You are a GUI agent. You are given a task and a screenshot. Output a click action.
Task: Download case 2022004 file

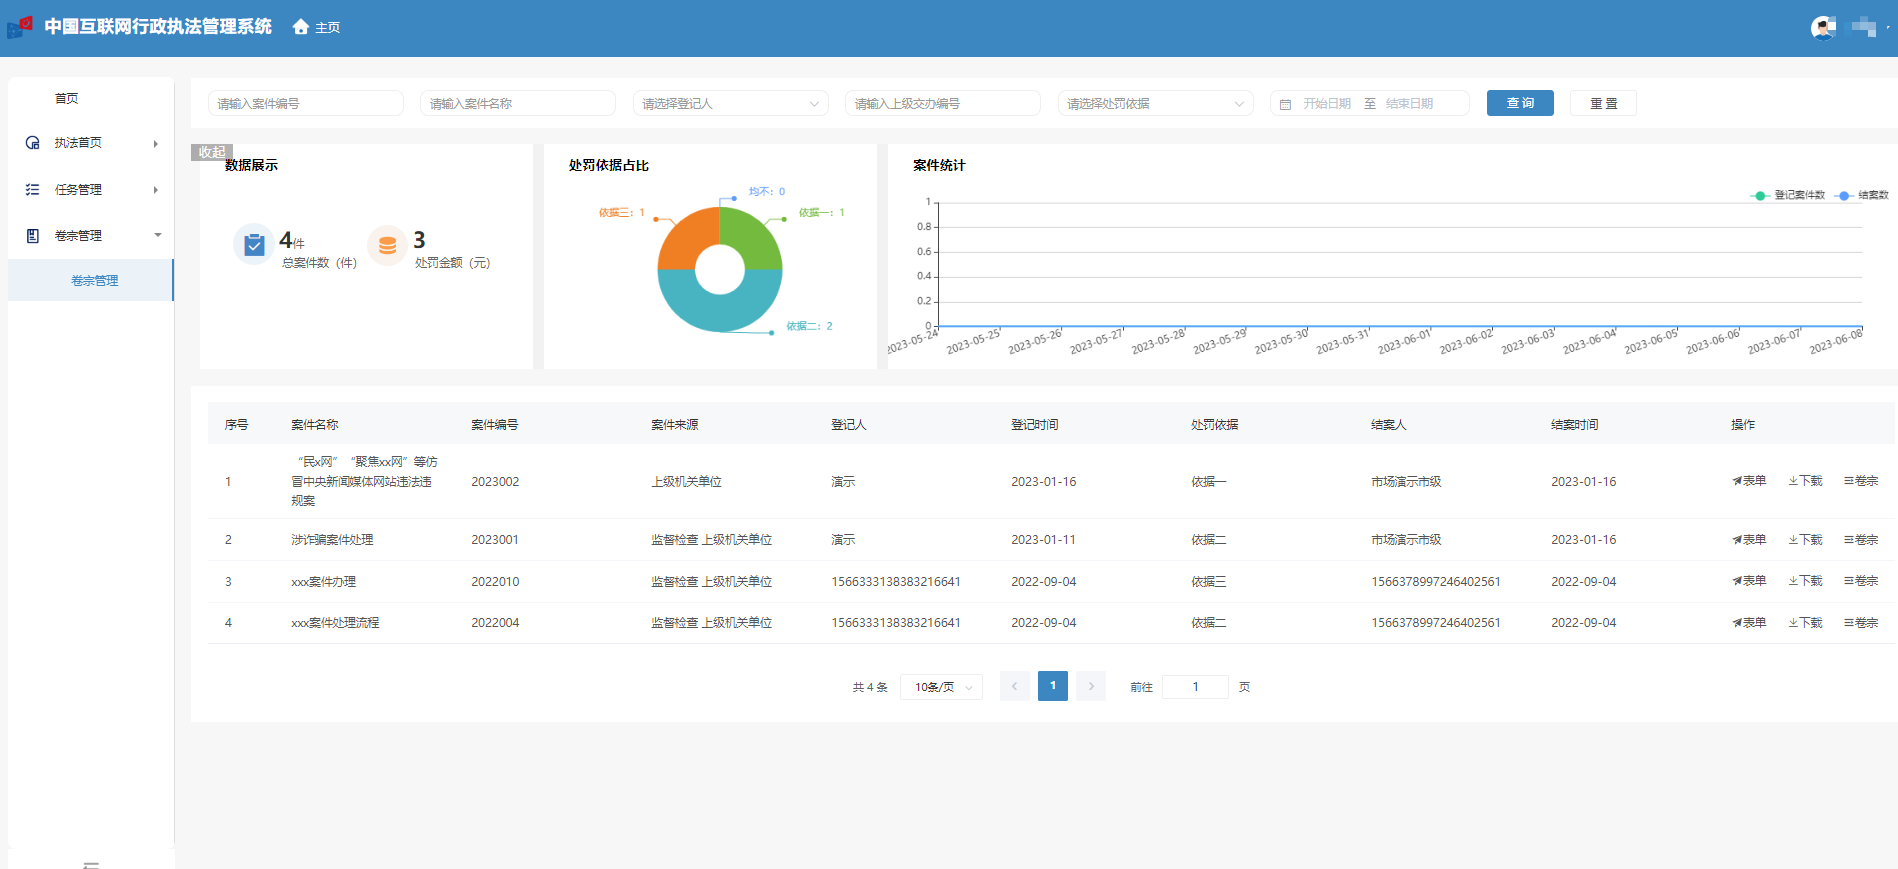tap(1805, 623)
